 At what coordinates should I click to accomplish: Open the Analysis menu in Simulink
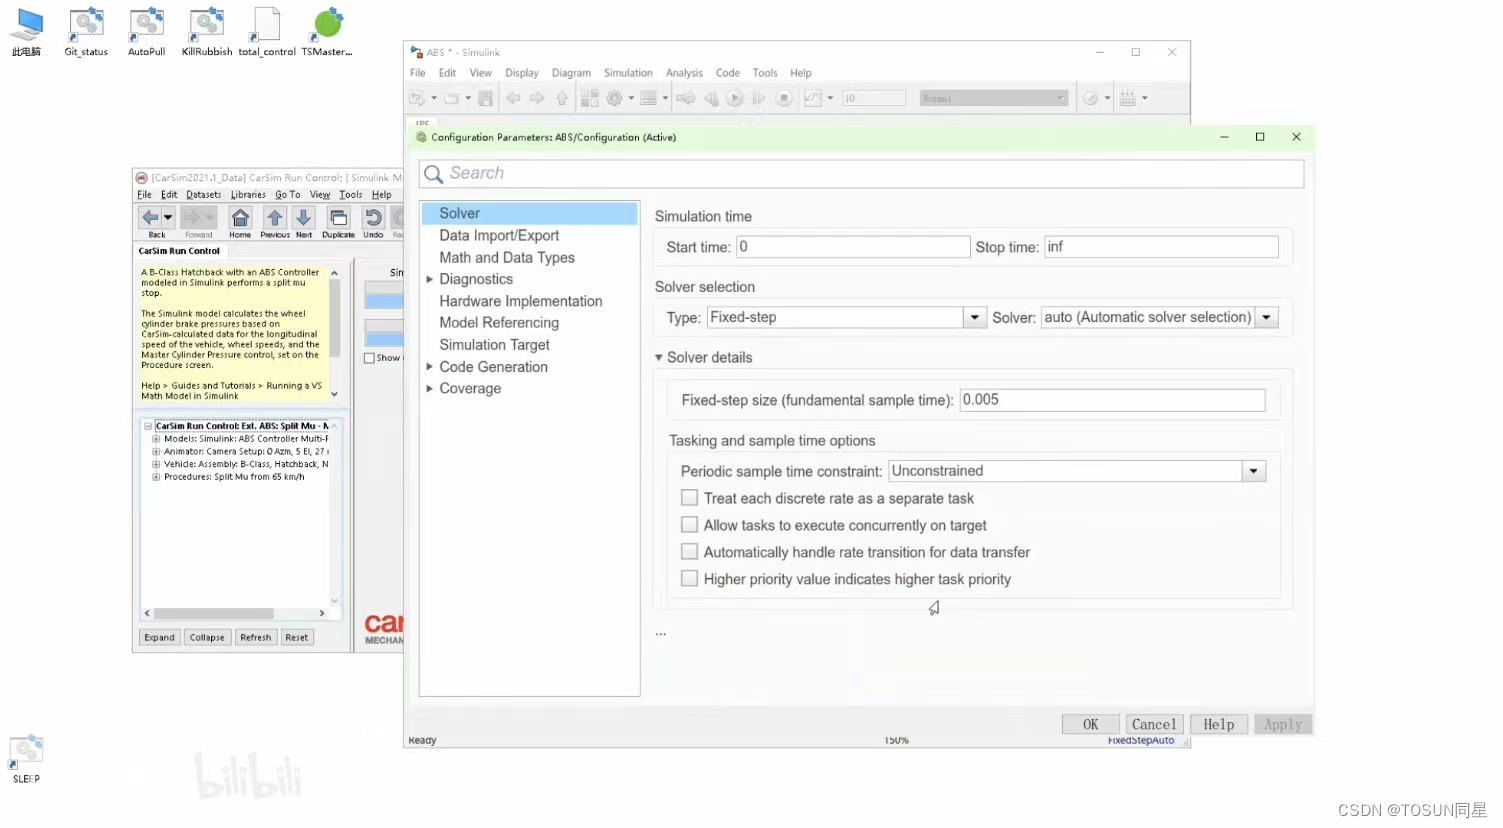[x=684, y=73]
